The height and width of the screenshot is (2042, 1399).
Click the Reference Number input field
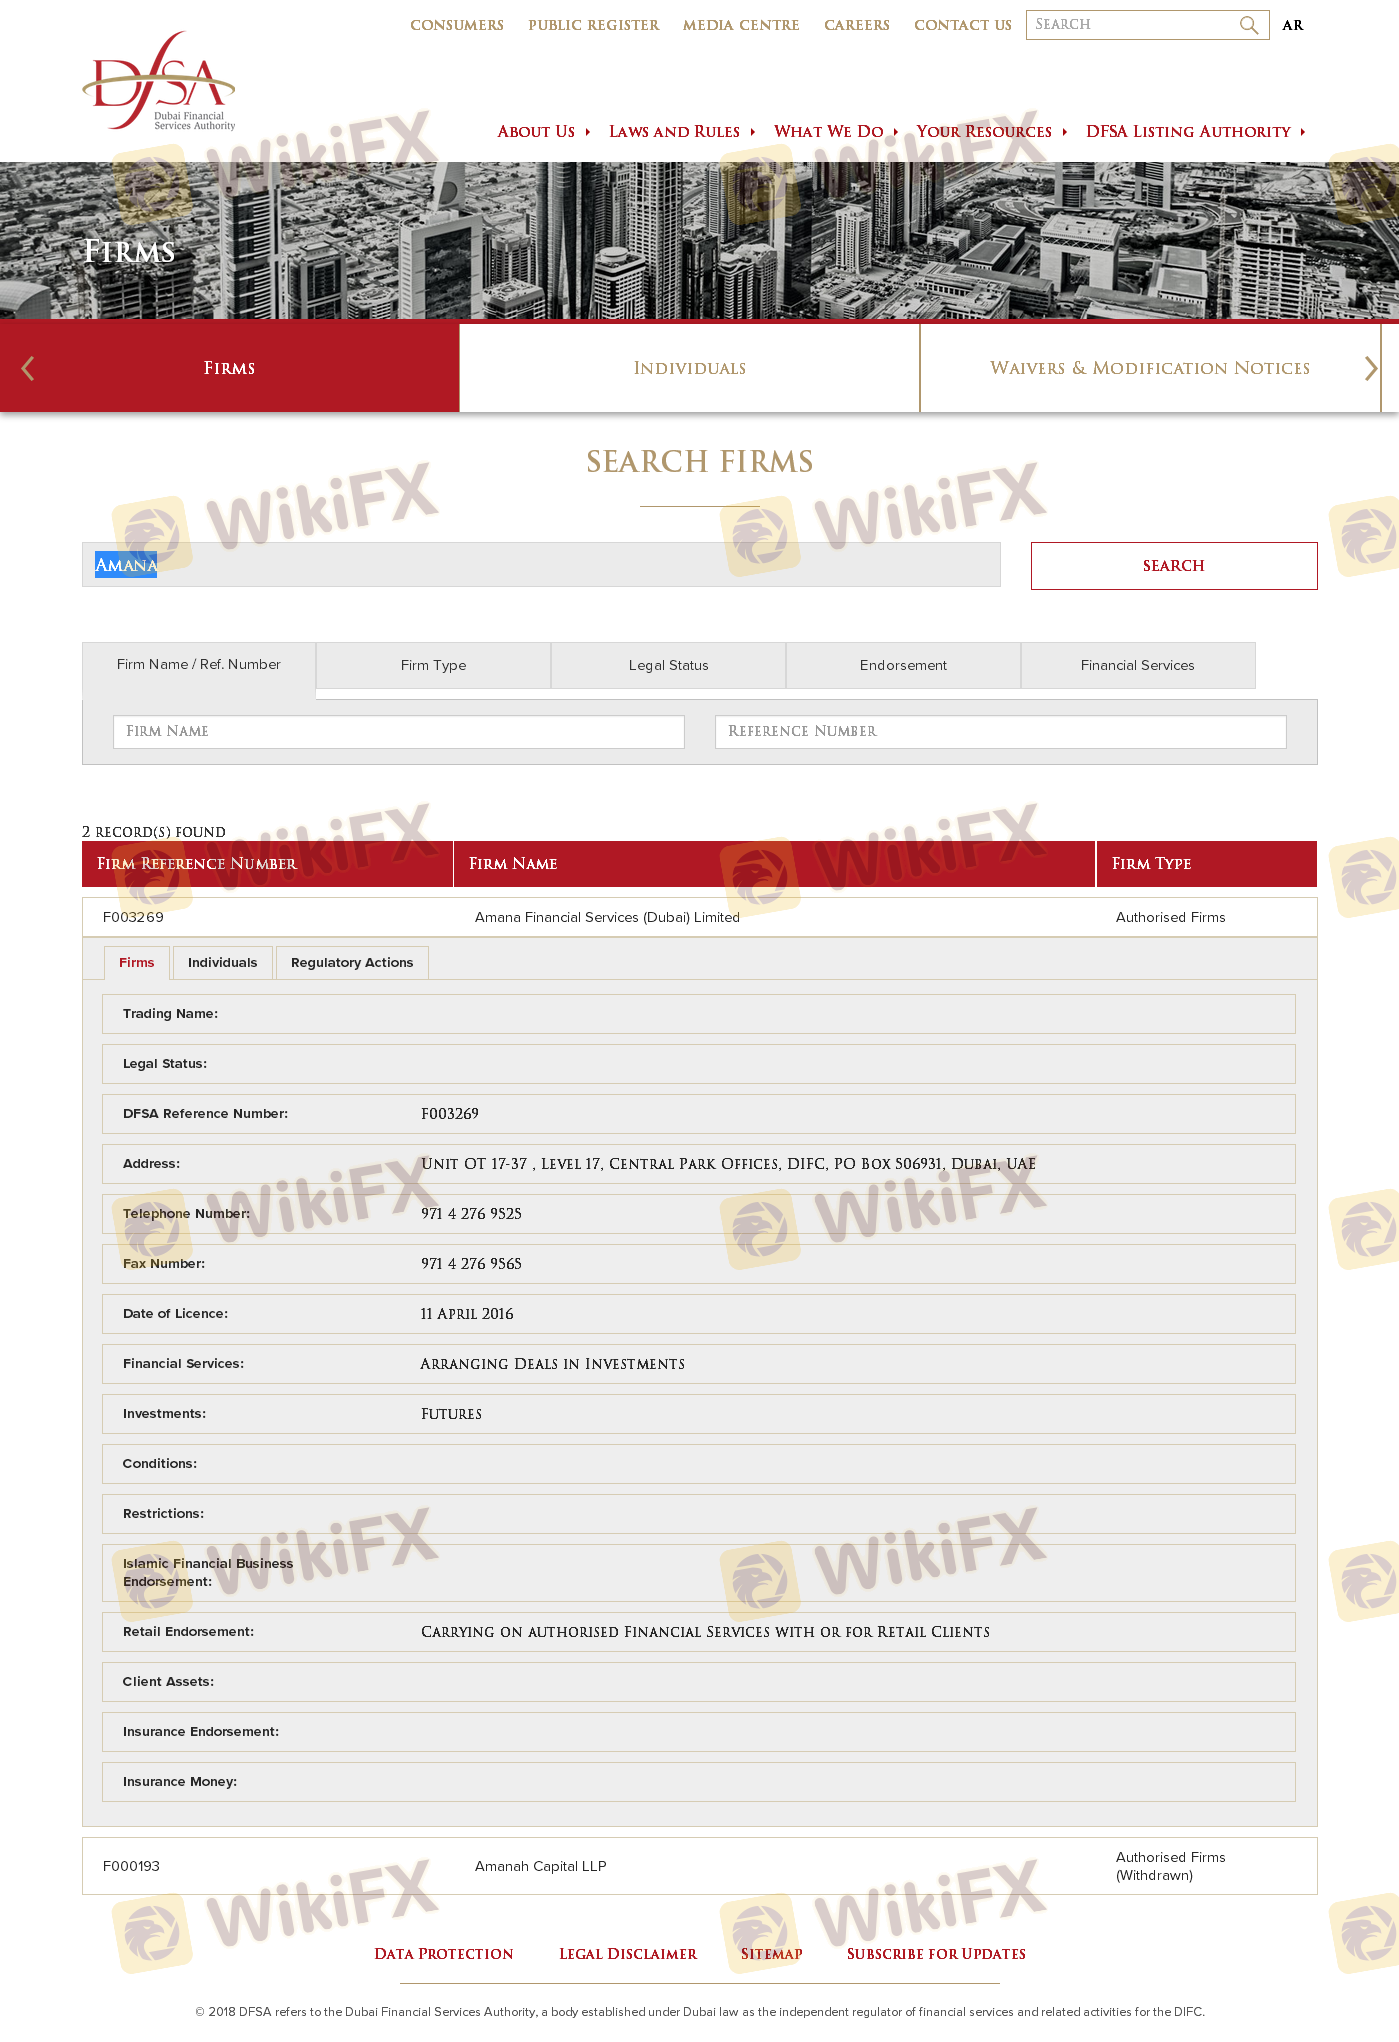[1000, 732]
